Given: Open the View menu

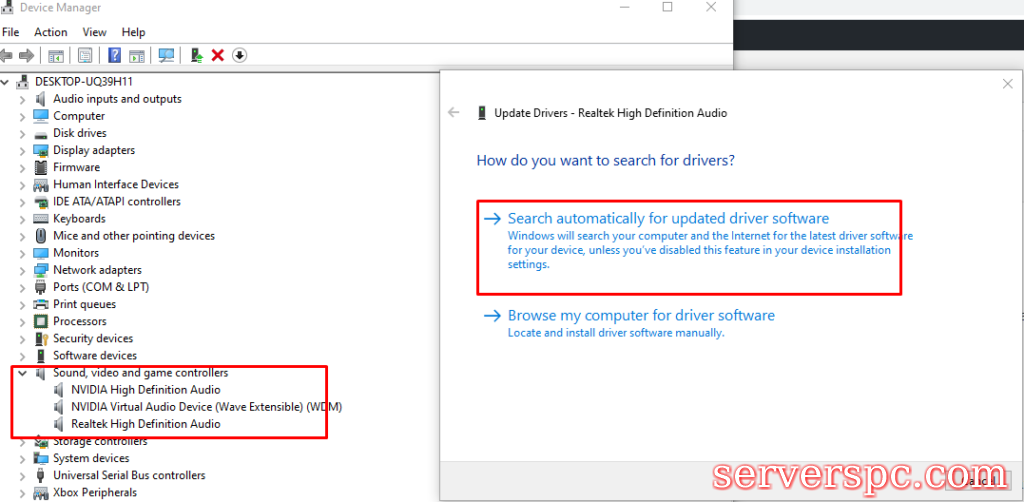Looking at the screenshot, I should (x=94, y=32).
